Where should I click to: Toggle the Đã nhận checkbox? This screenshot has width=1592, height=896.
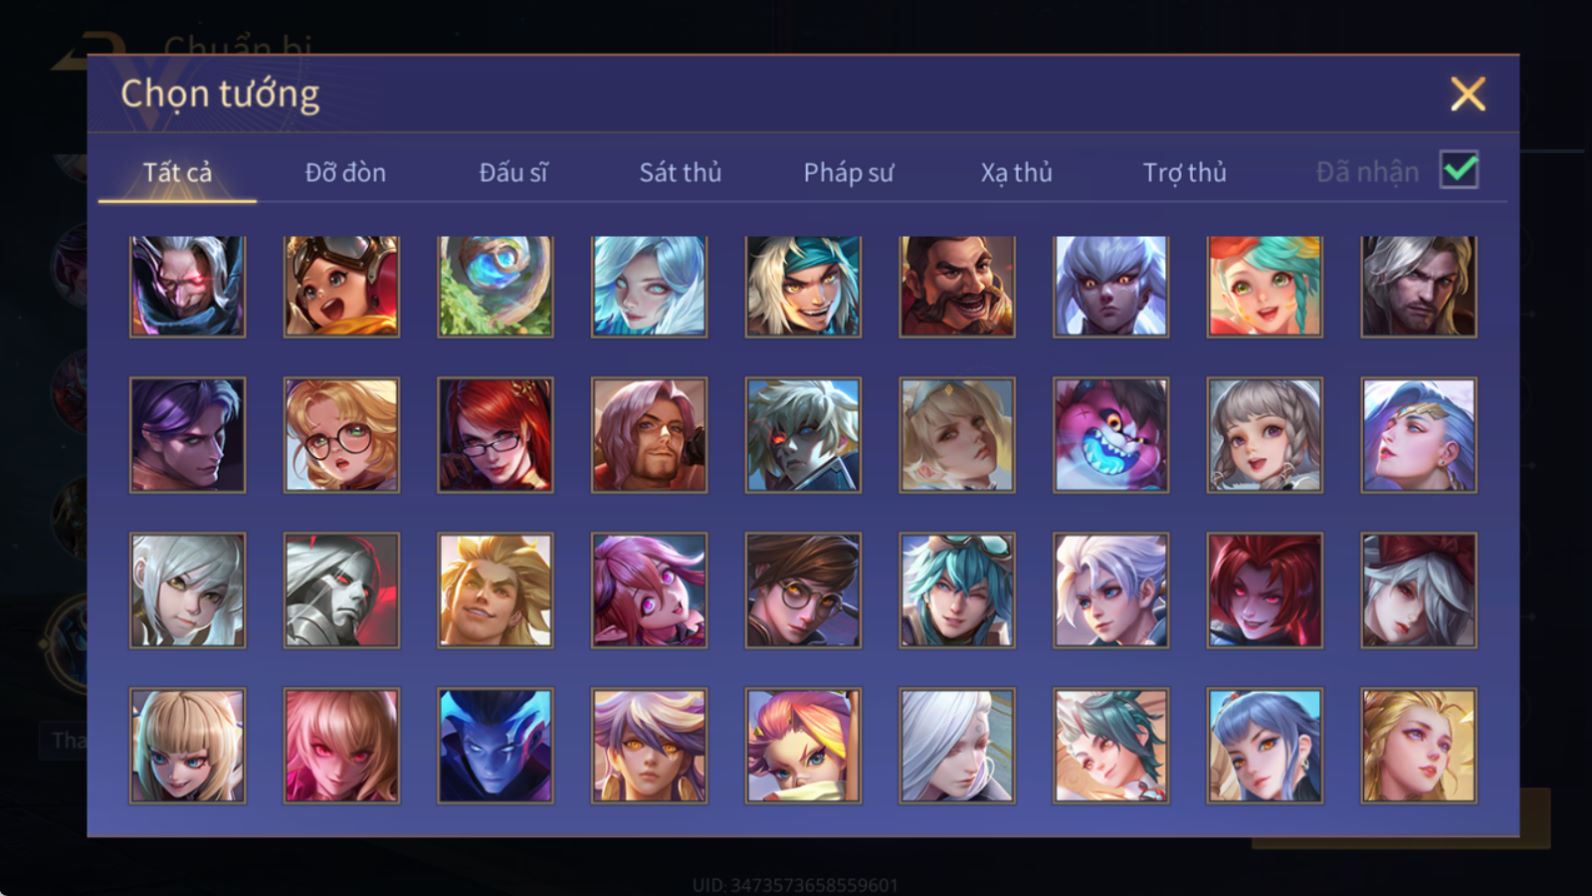[x=1459, y=170]
